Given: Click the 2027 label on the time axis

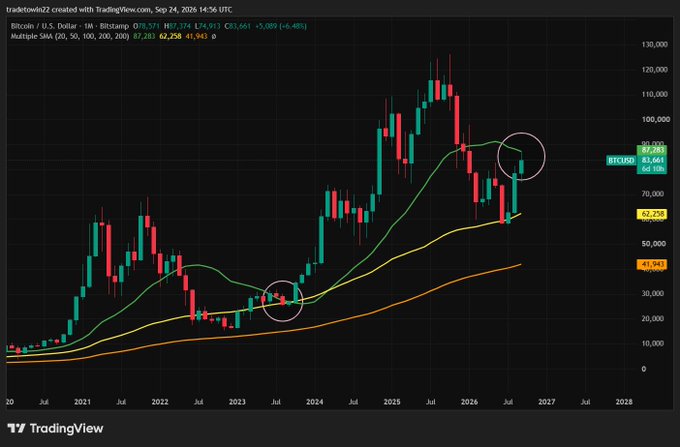Looking at the screenshot, I should click(x=546, y=402).
